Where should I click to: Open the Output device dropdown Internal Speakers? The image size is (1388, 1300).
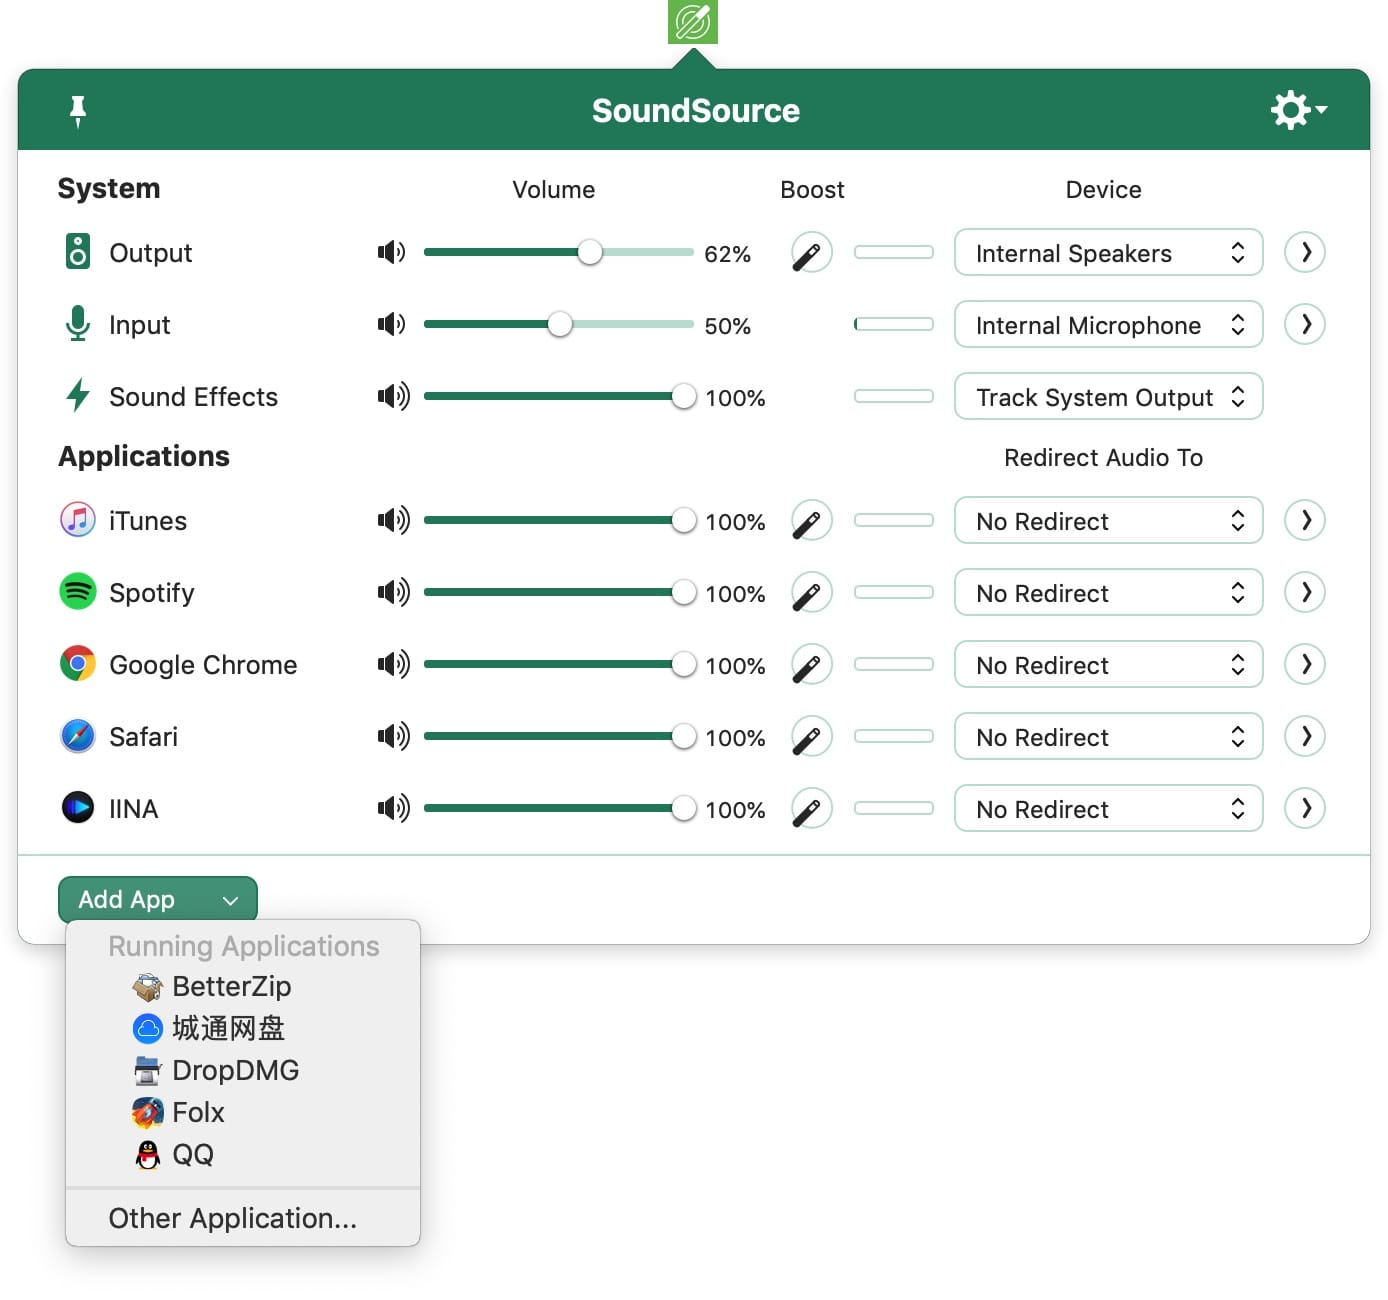(x=1108, y=253)
